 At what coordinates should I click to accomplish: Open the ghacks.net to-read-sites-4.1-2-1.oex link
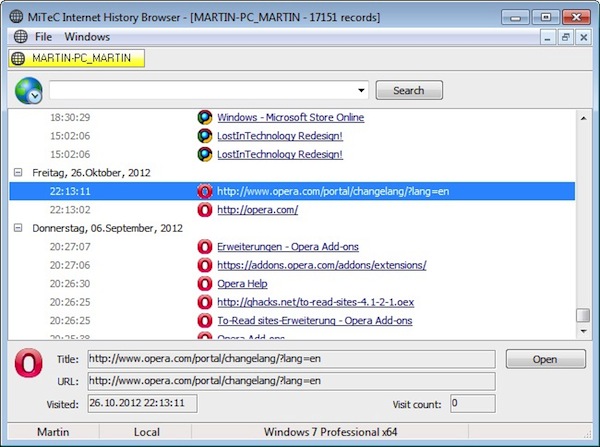pyautogui.click(x=316, y=302)
